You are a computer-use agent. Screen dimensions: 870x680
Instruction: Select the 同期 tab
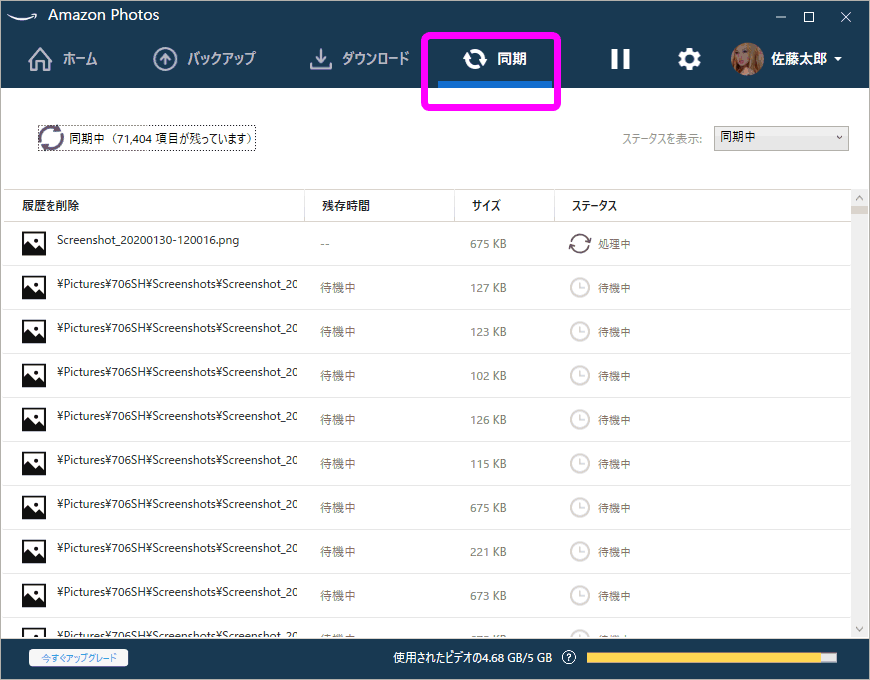(x=495, y=59)
